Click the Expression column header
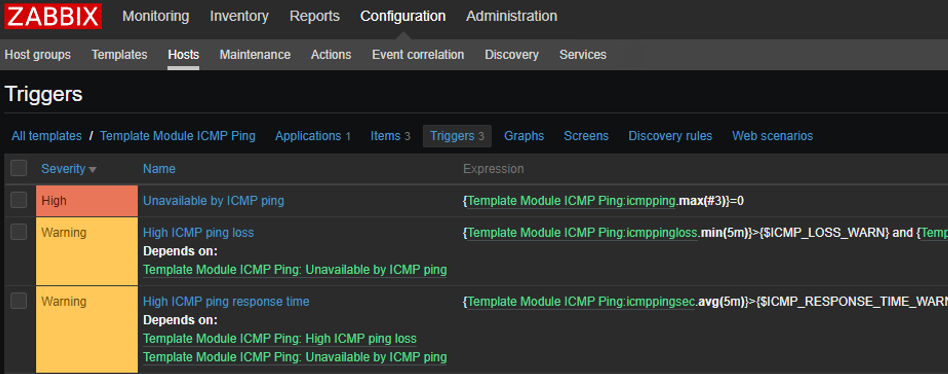Screen dimensions: 948x374 point(493,169)
